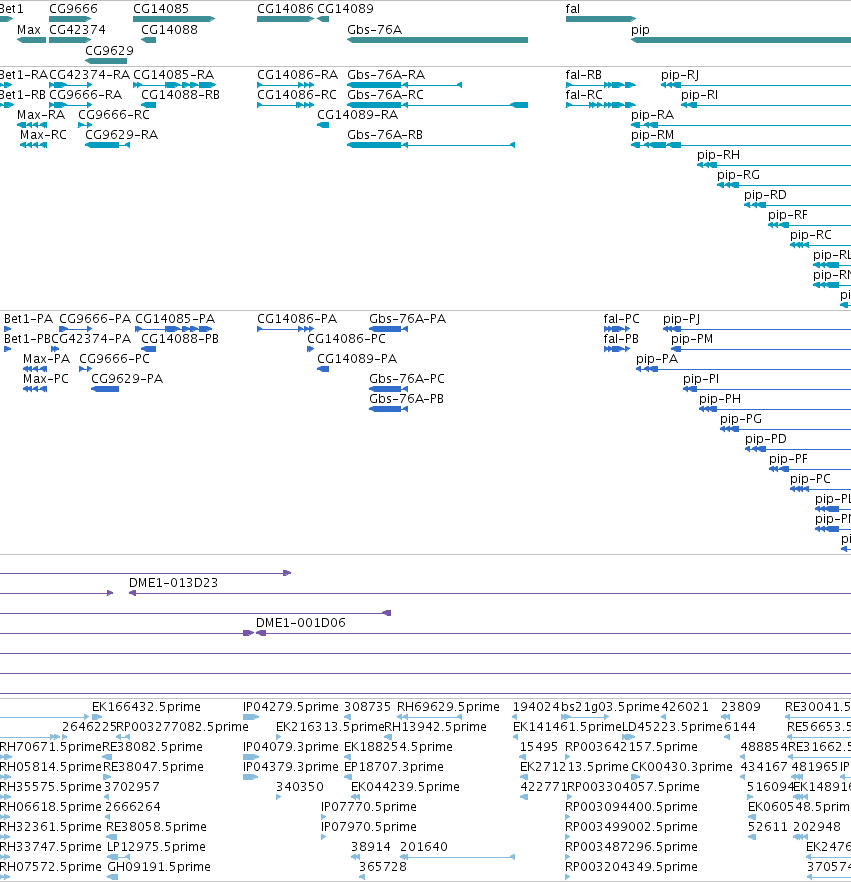Click the fal-PB protein label
The width and height of the screenshot is (851, 882).
coord(621,339)
